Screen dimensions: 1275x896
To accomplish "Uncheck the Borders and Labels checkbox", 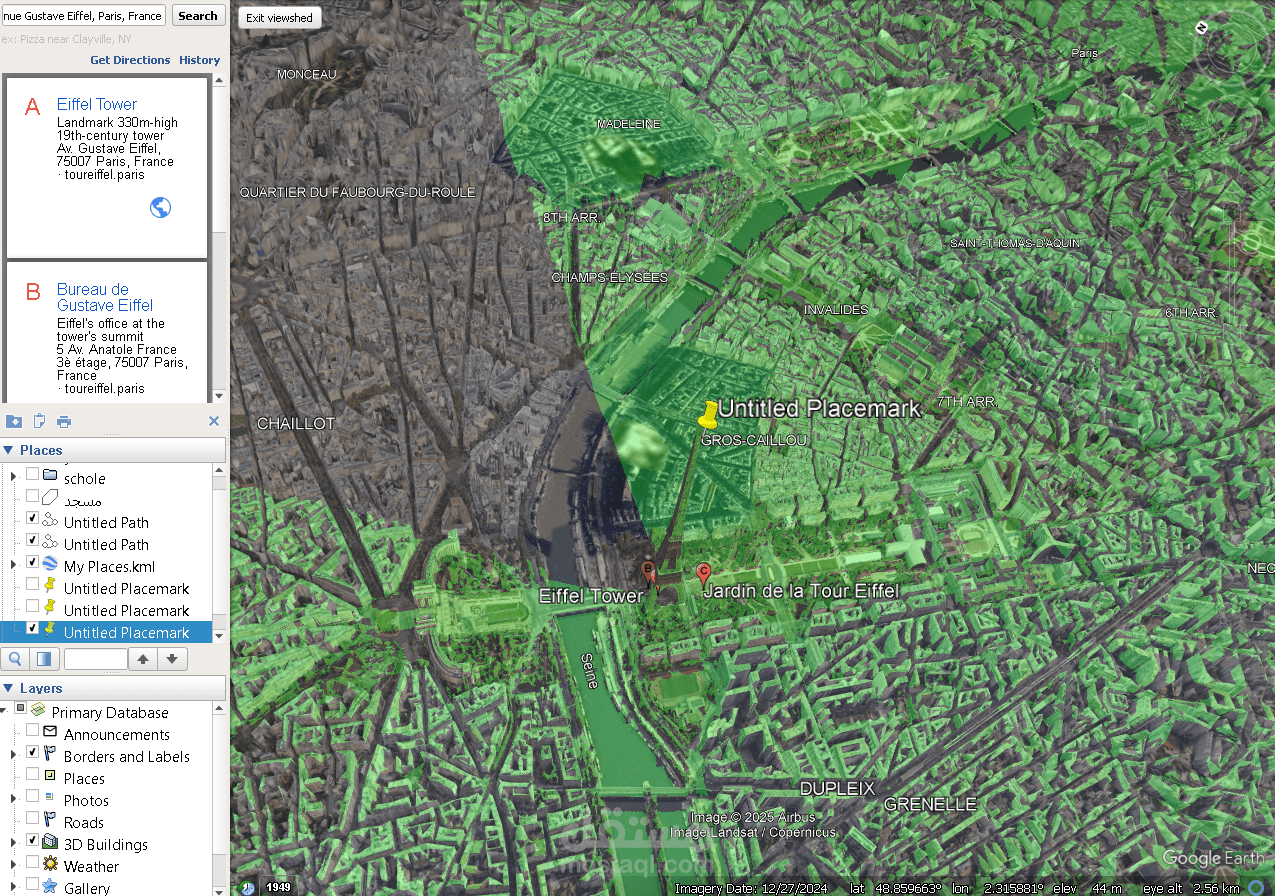I will pos(32,752).
